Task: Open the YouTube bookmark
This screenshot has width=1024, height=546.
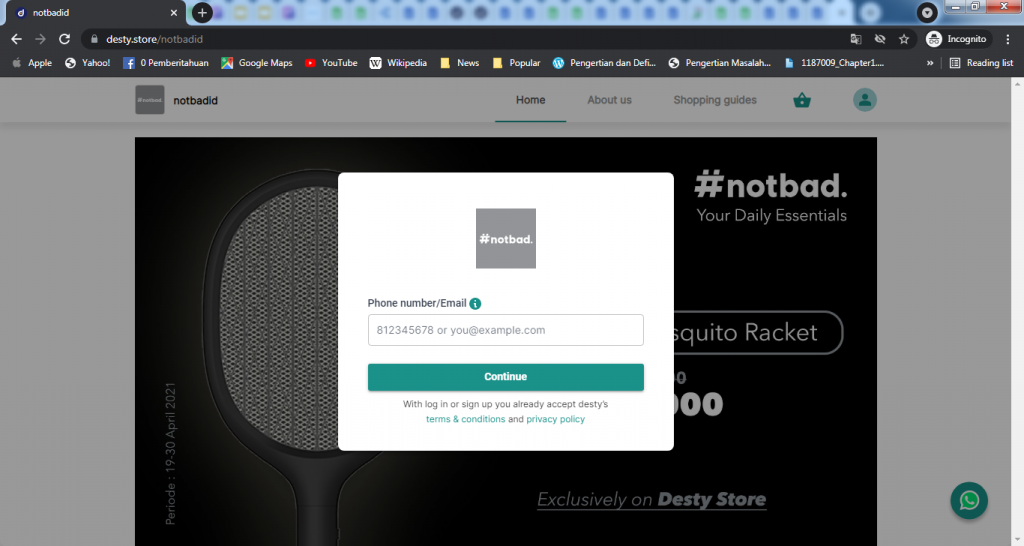Action: pos(331,63)
